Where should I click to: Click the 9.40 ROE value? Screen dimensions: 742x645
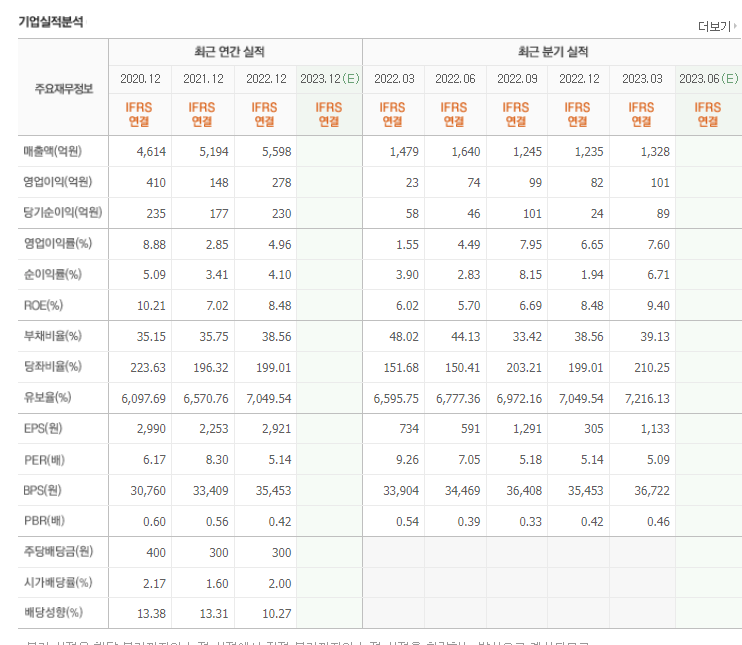(x=658, y=306)
